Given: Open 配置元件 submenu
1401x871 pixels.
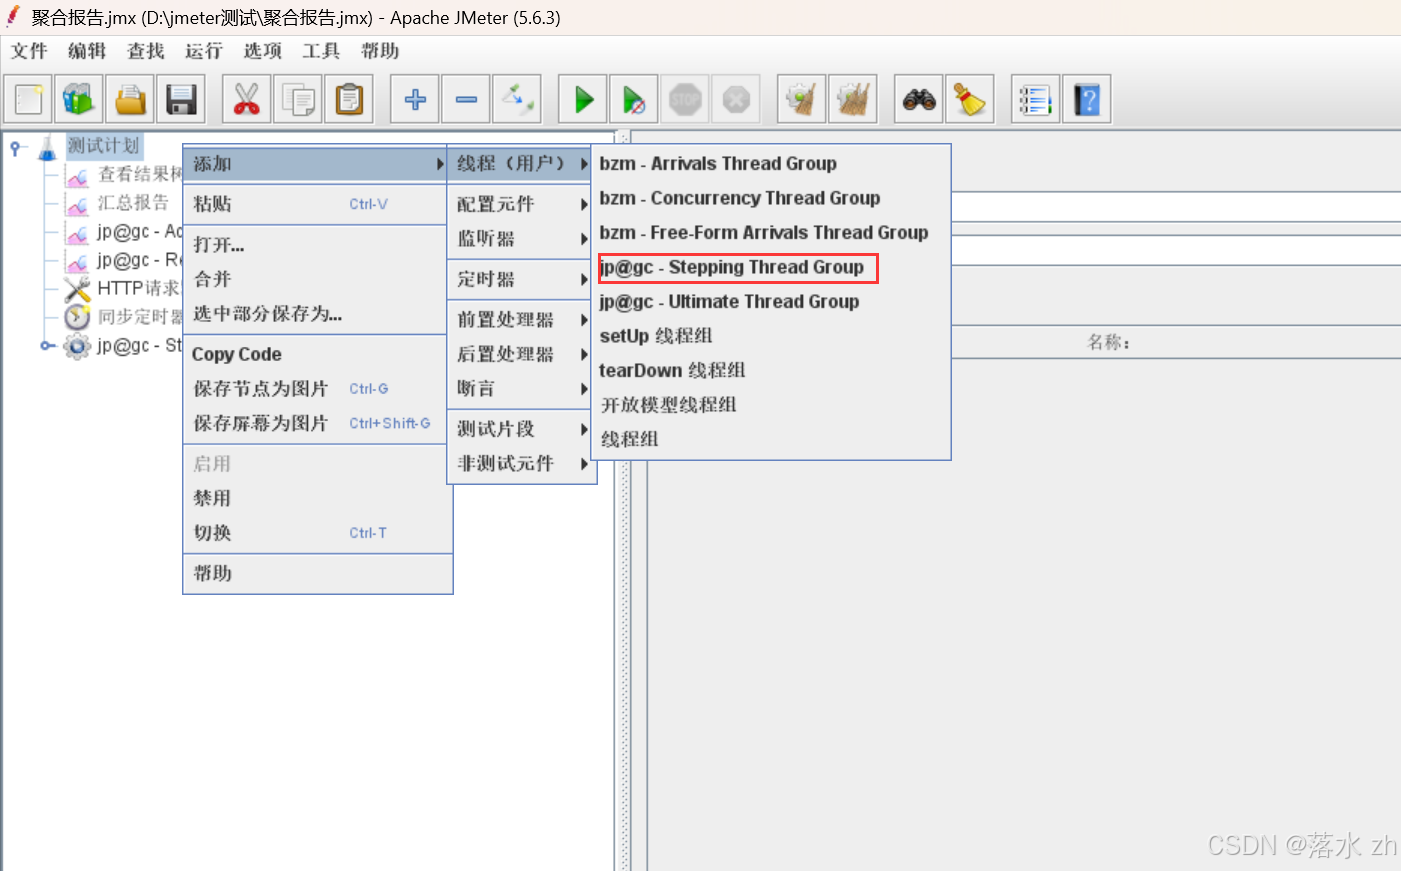Looking at the screenshot, I should point(521,204).
